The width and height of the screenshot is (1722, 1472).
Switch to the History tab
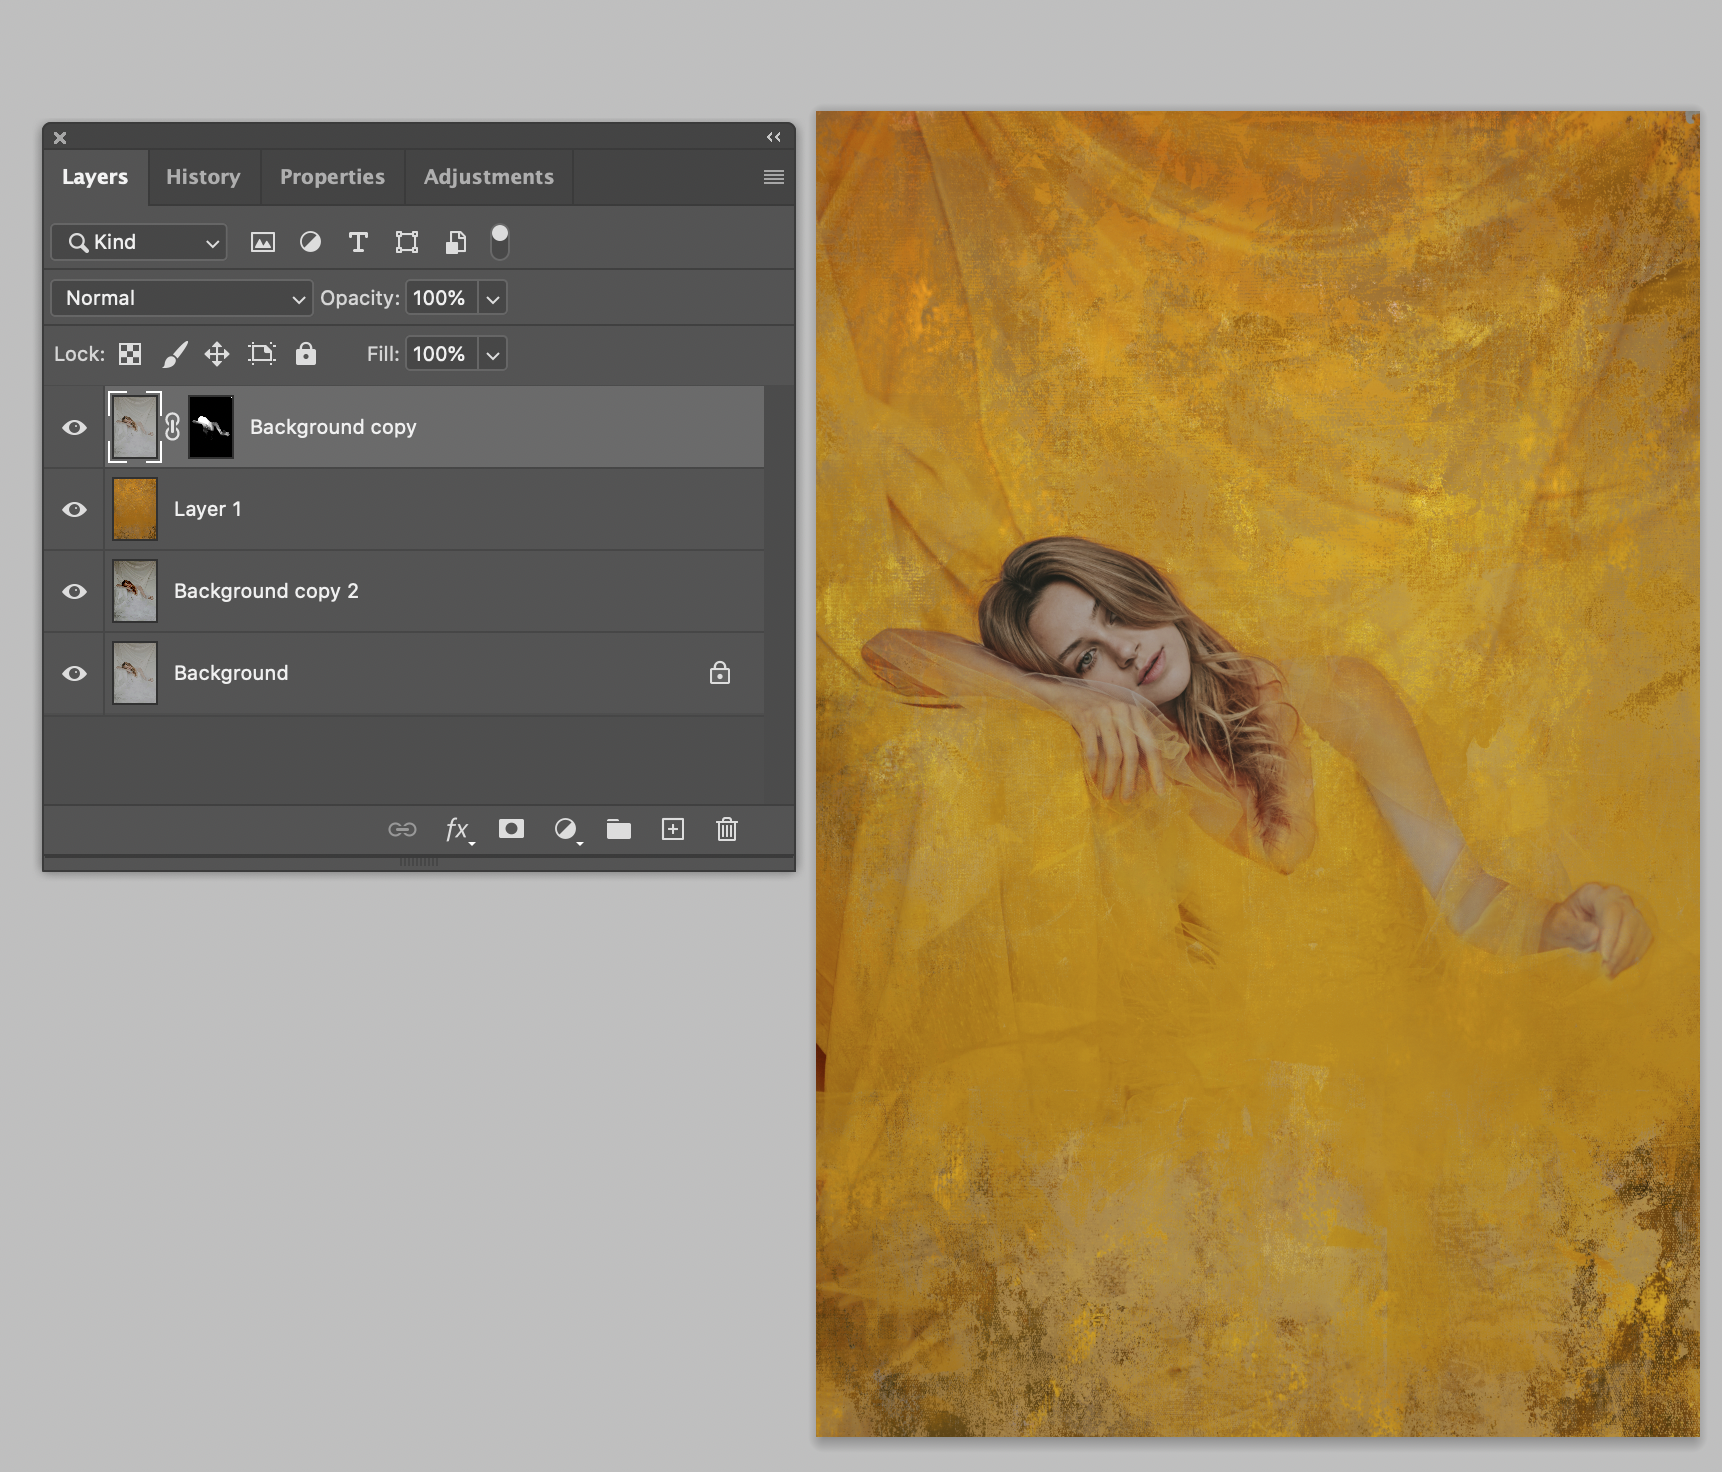tap(203, 177)
